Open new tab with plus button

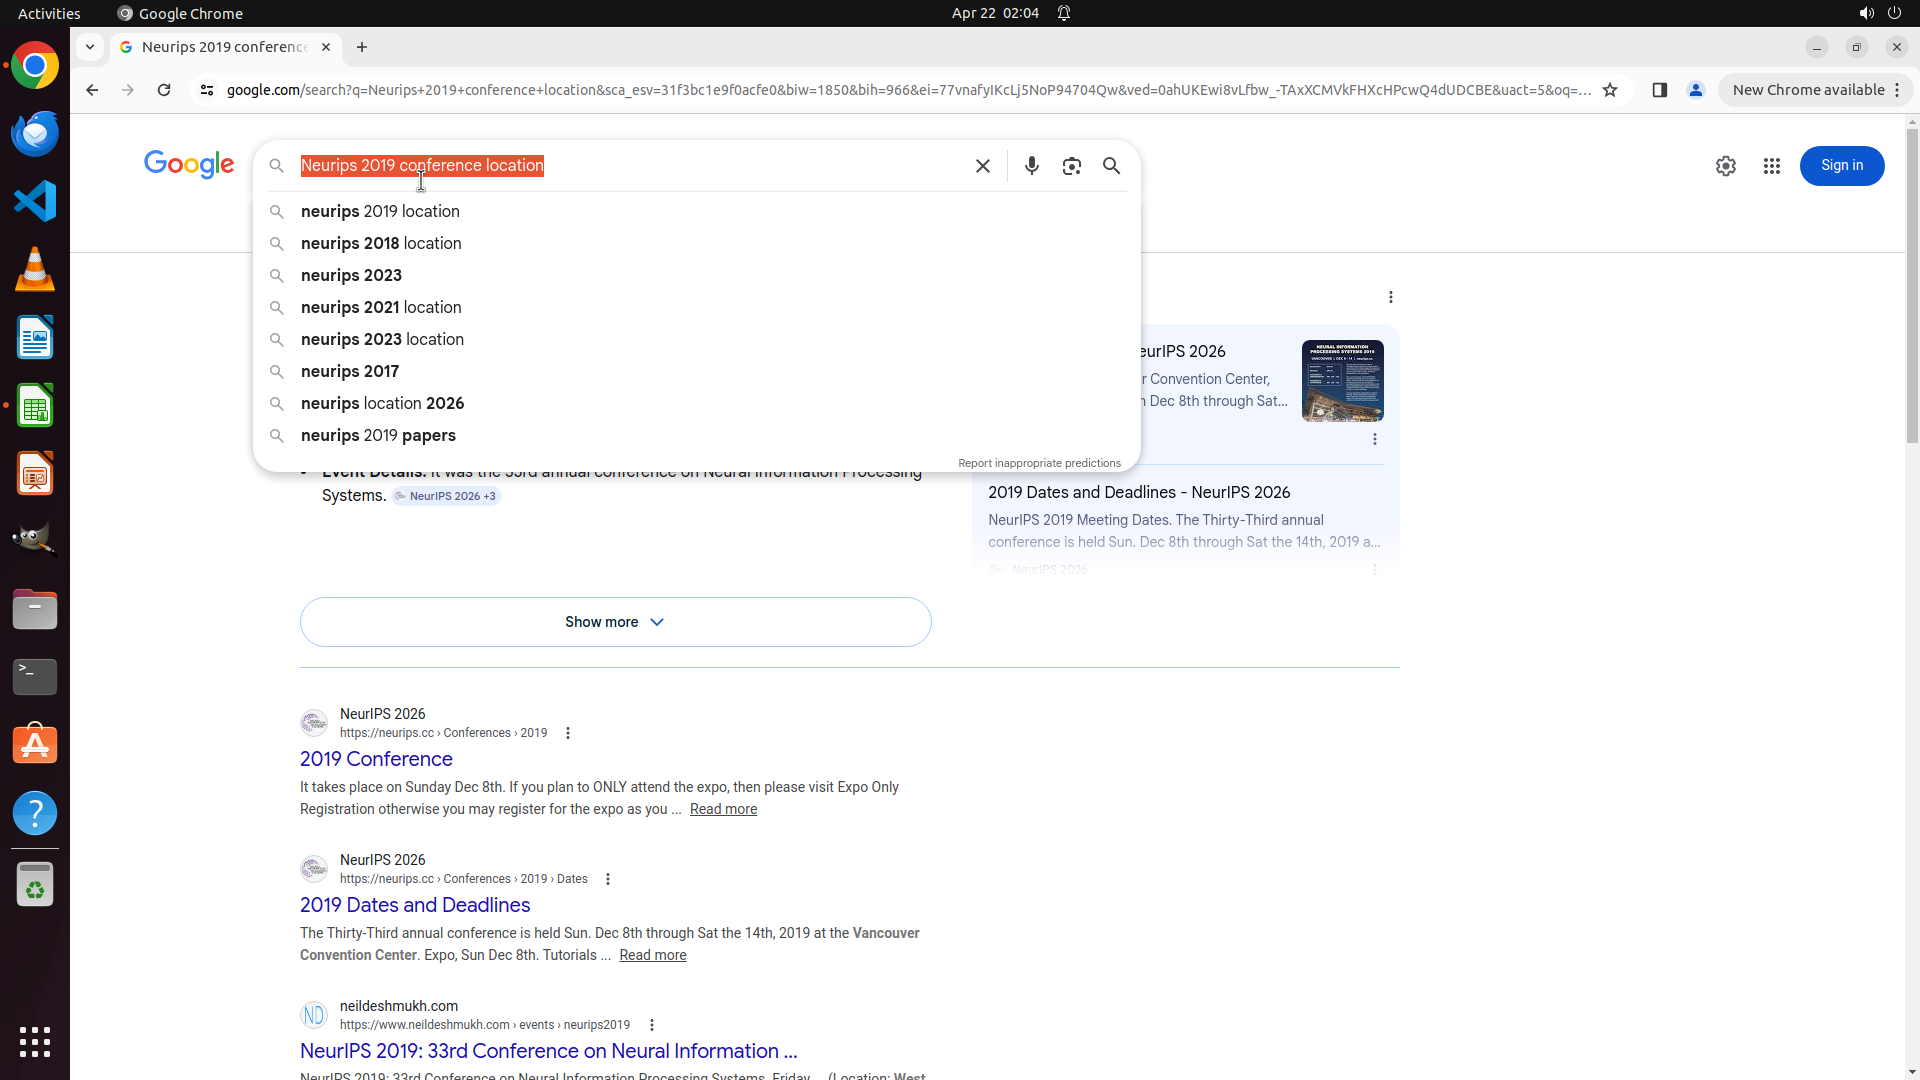click(x=362, y=47)
